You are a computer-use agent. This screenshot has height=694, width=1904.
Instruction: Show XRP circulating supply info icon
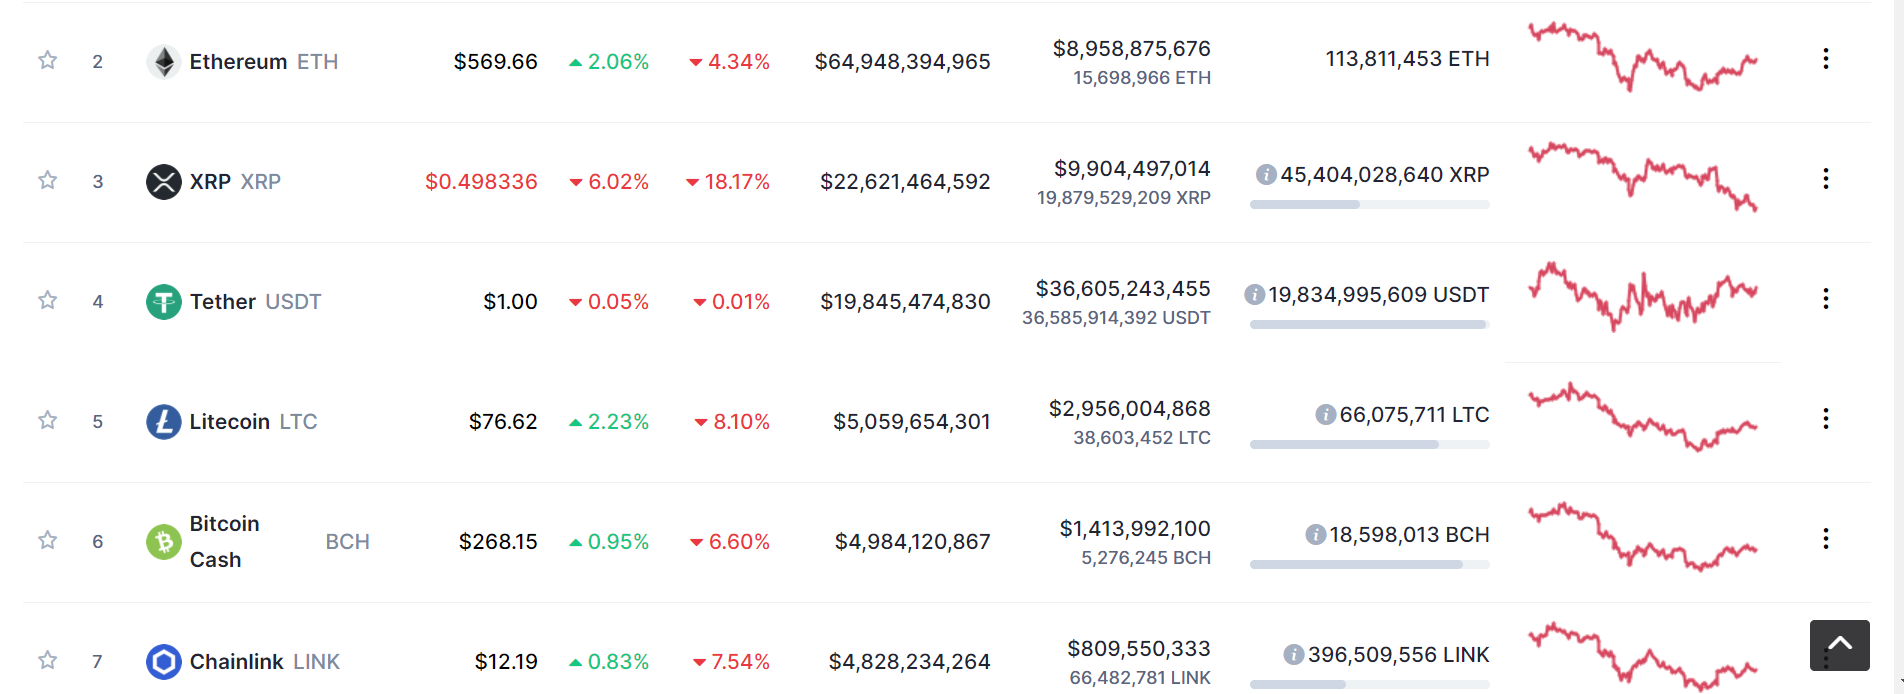1266,174
